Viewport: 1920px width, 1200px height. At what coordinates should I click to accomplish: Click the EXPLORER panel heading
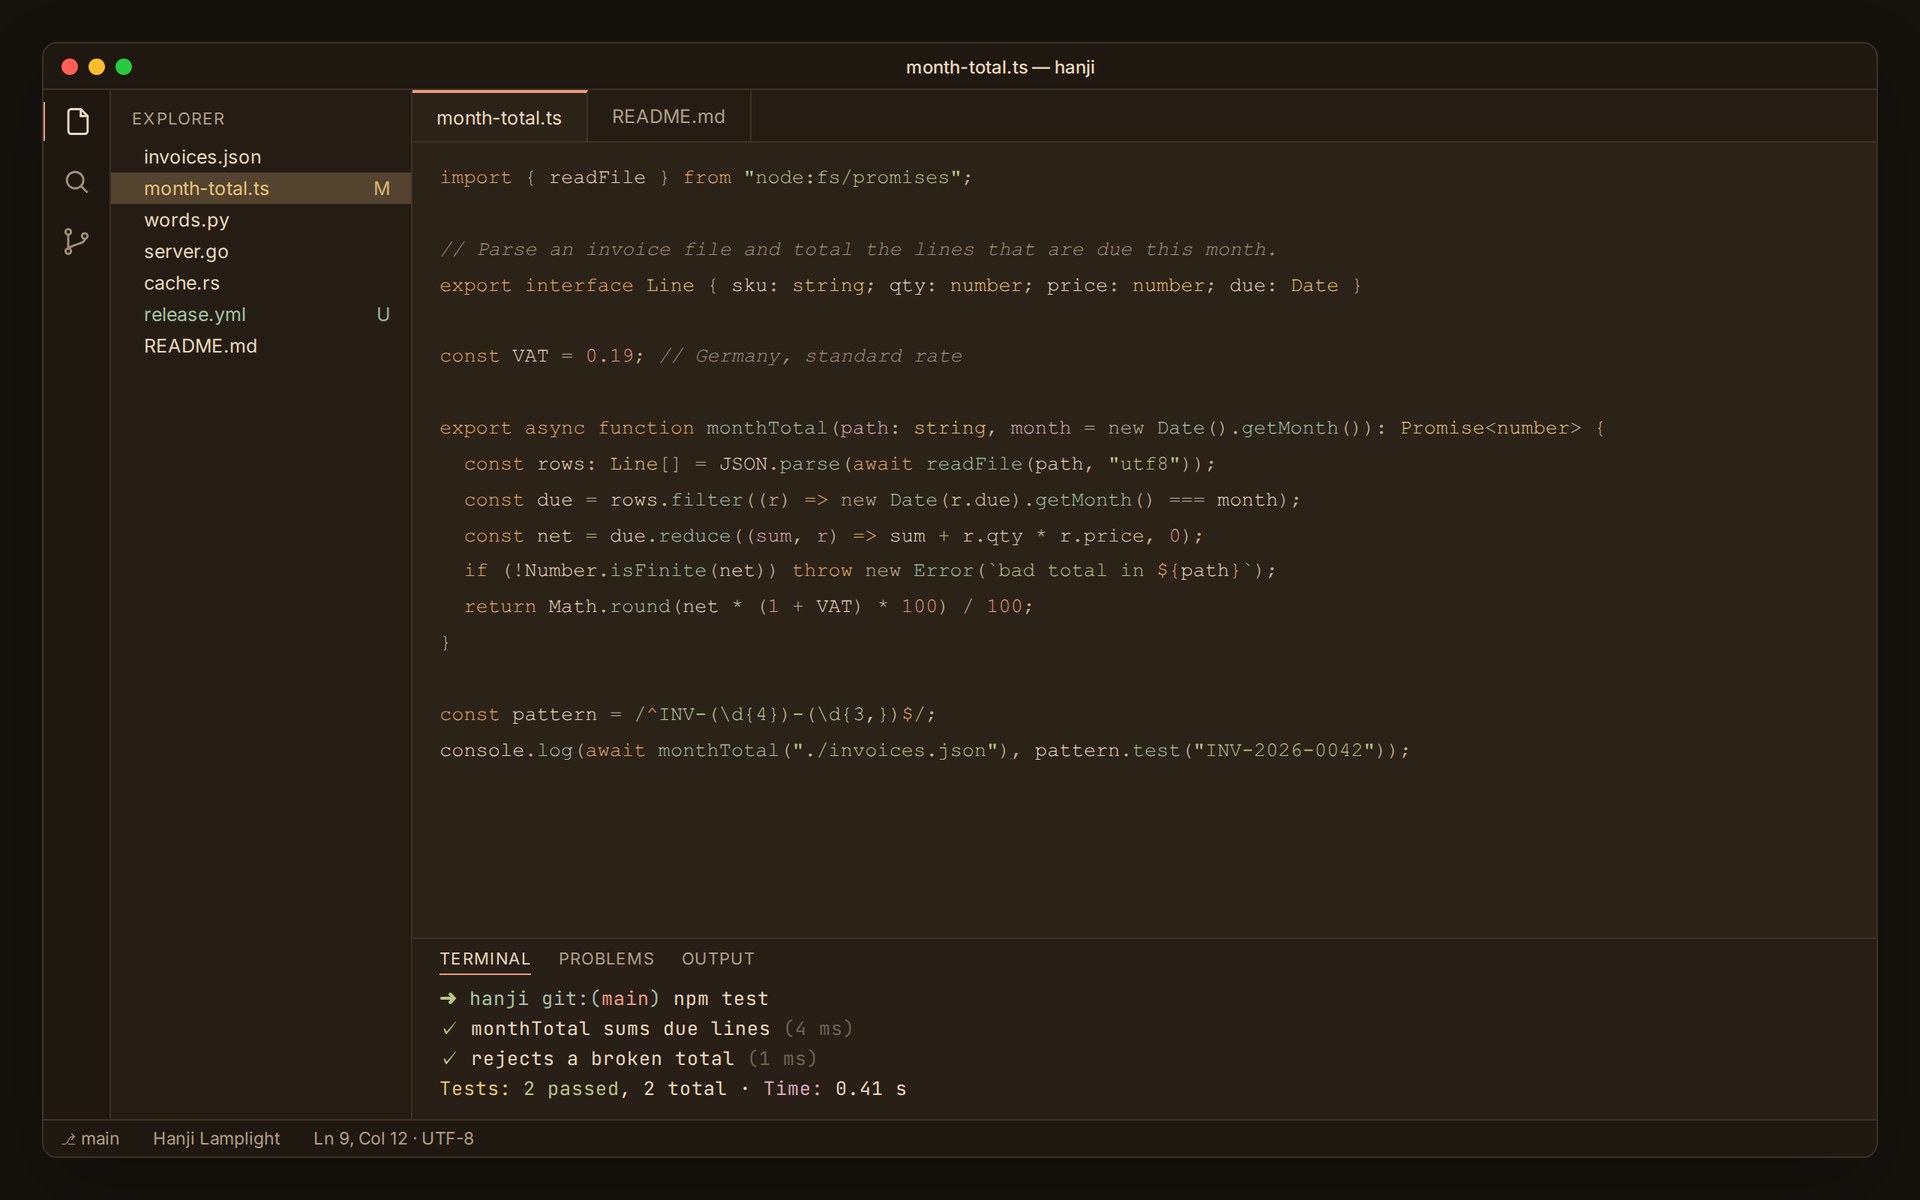(x=178, y=118)
